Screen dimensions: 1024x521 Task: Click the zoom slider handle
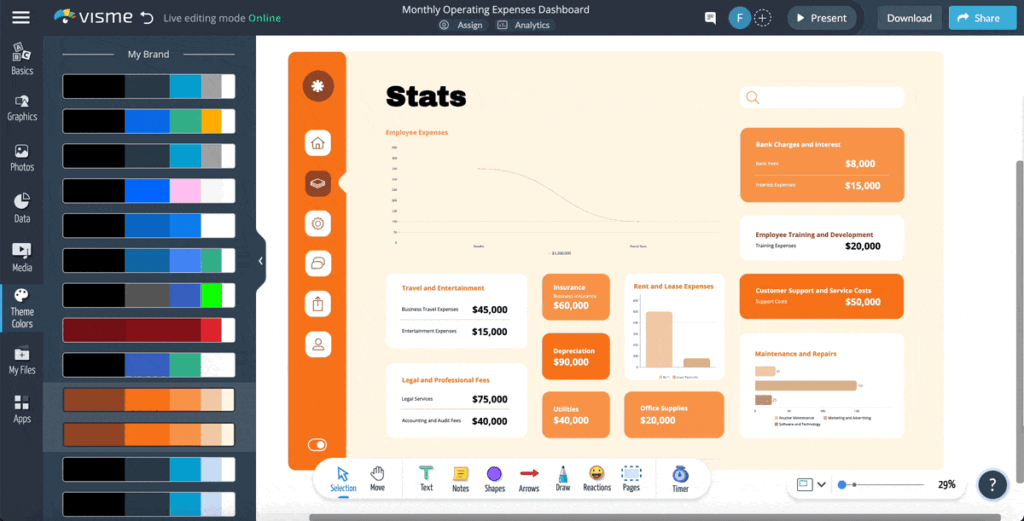pyautogui.click(x=843, y=485)
